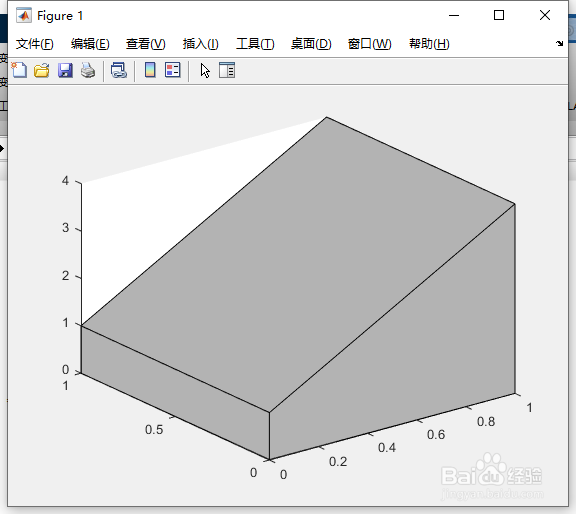
Task: Open the 工具(T) menu
Action: [255, 44]
